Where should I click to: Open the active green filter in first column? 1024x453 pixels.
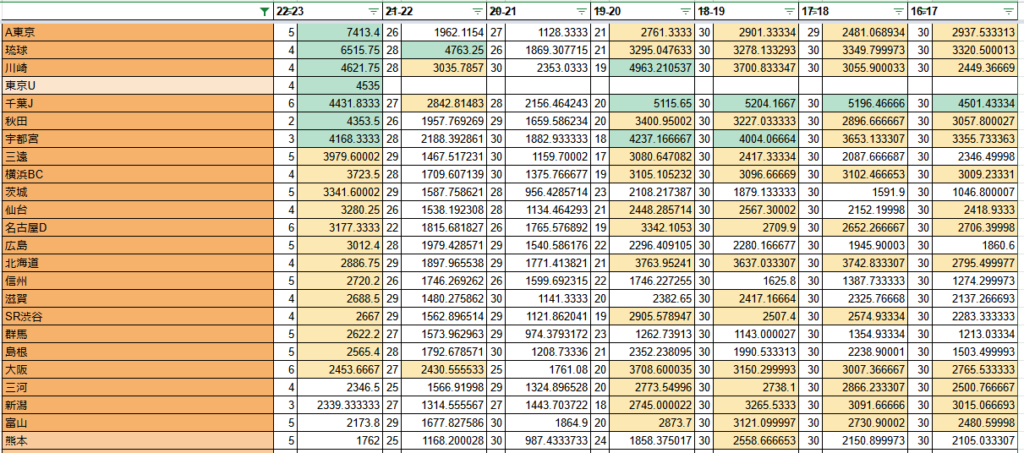(x=263, y=11)
